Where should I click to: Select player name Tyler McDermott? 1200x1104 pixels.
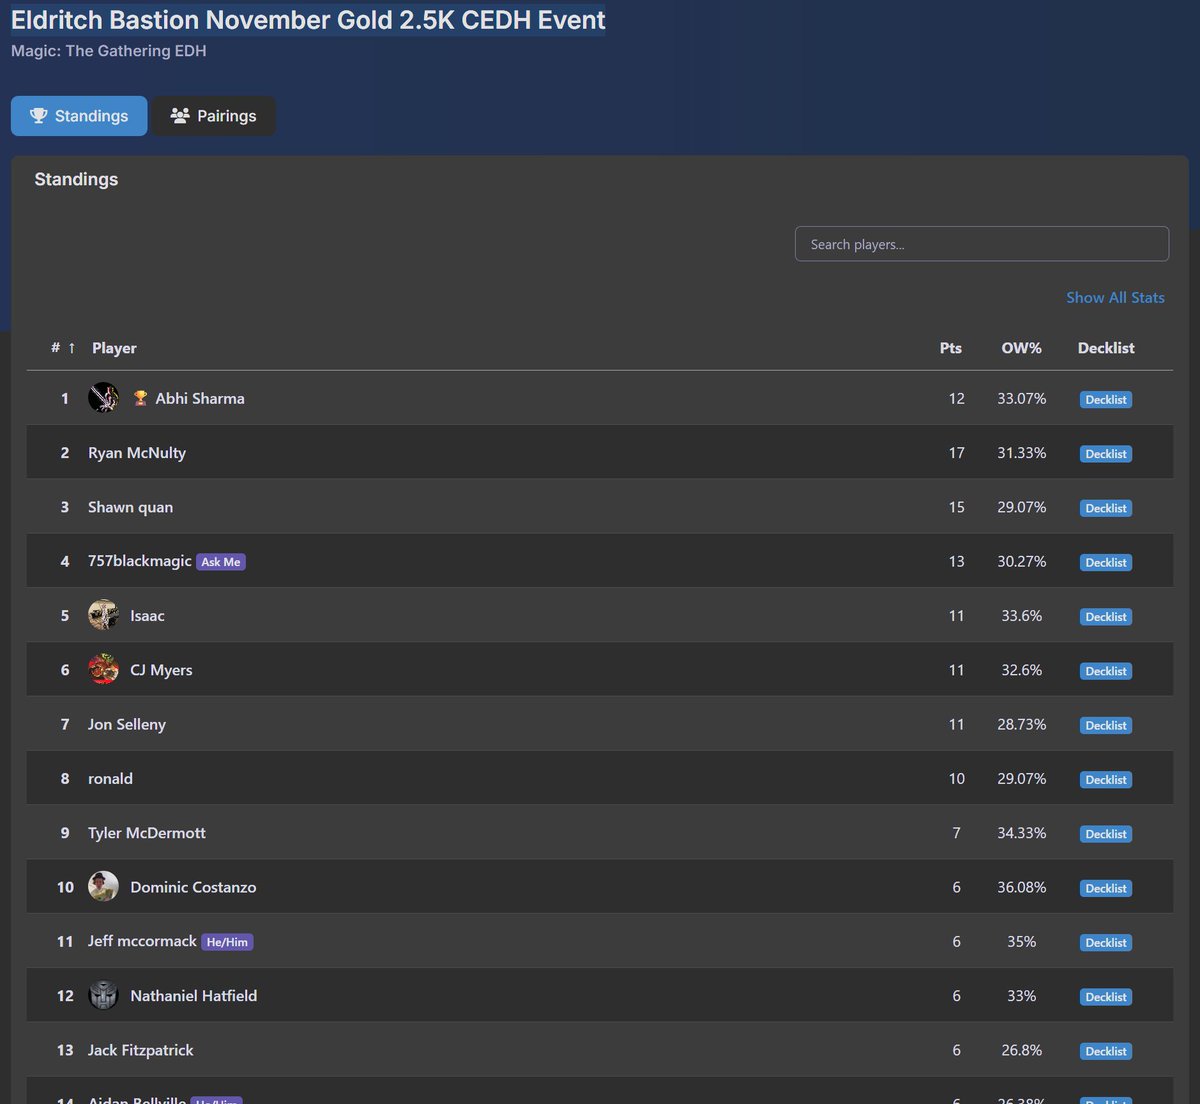click(147, 833)
